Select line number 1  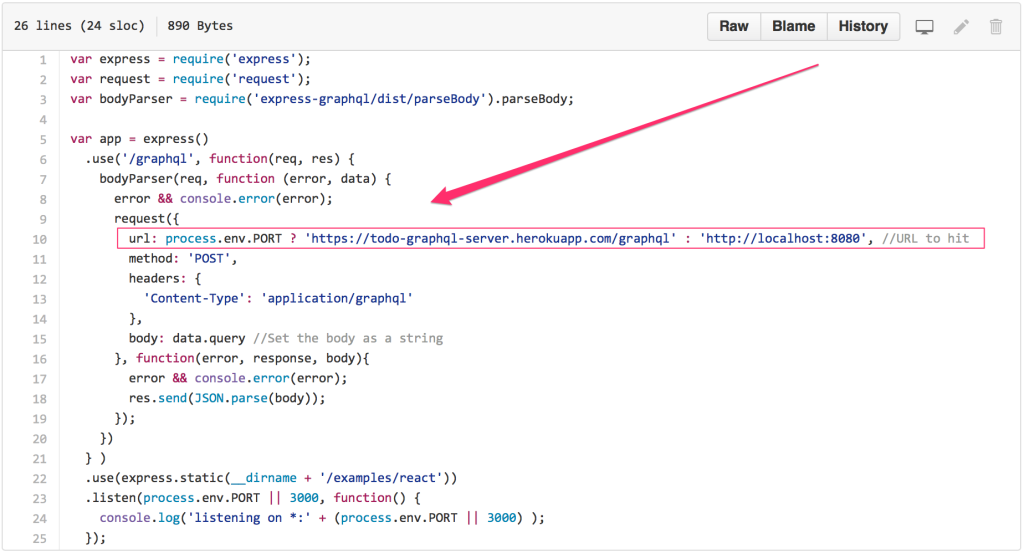tap(42, 59)
